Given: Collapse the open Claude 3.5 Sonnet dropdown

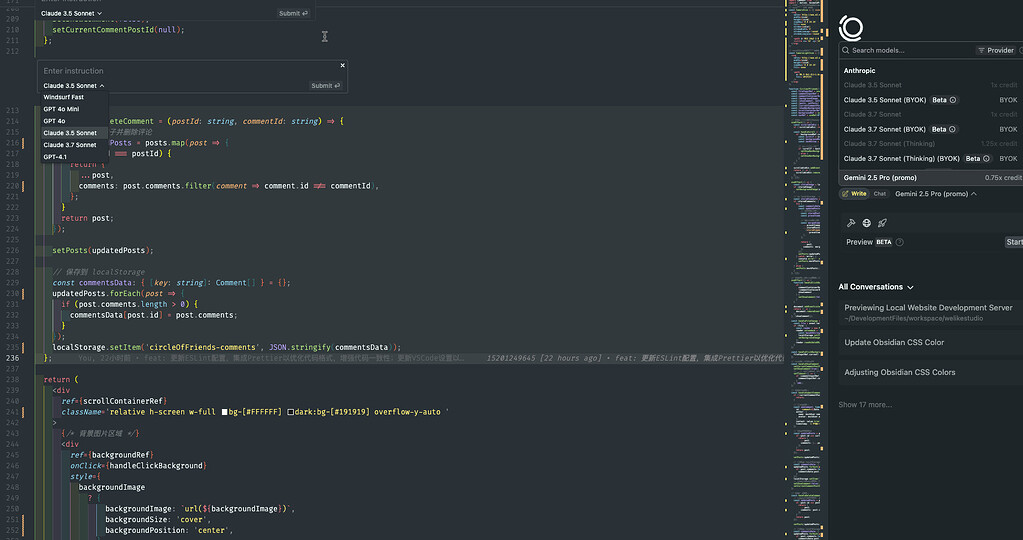Looking at the screenshot, I should point(74,85).
